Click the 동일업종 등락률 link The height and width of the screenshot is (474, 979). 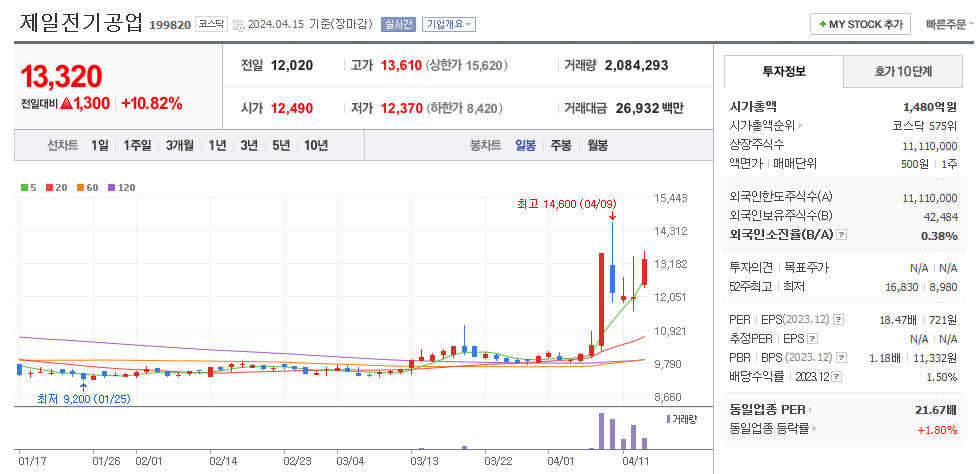point(769,429)
